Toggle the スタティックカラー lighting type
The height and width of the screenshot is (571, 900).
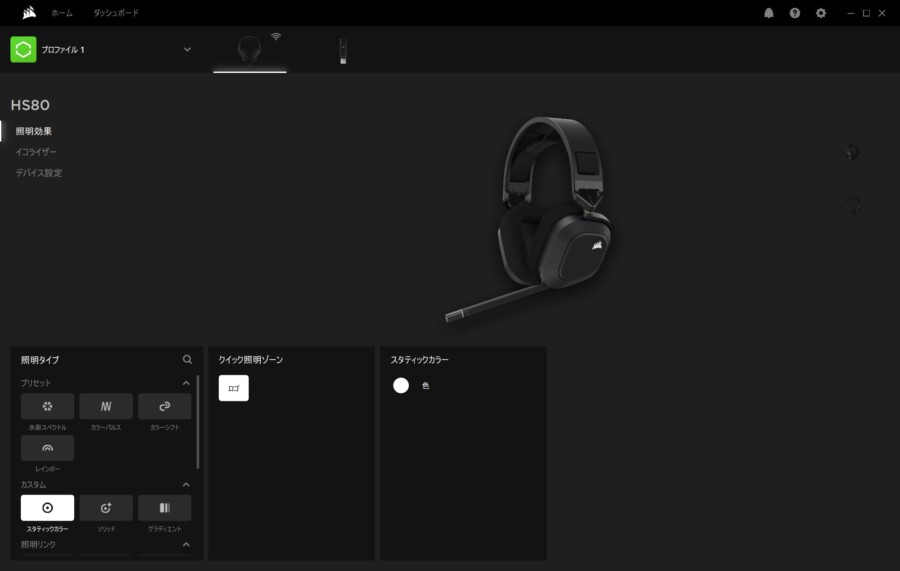47,508
